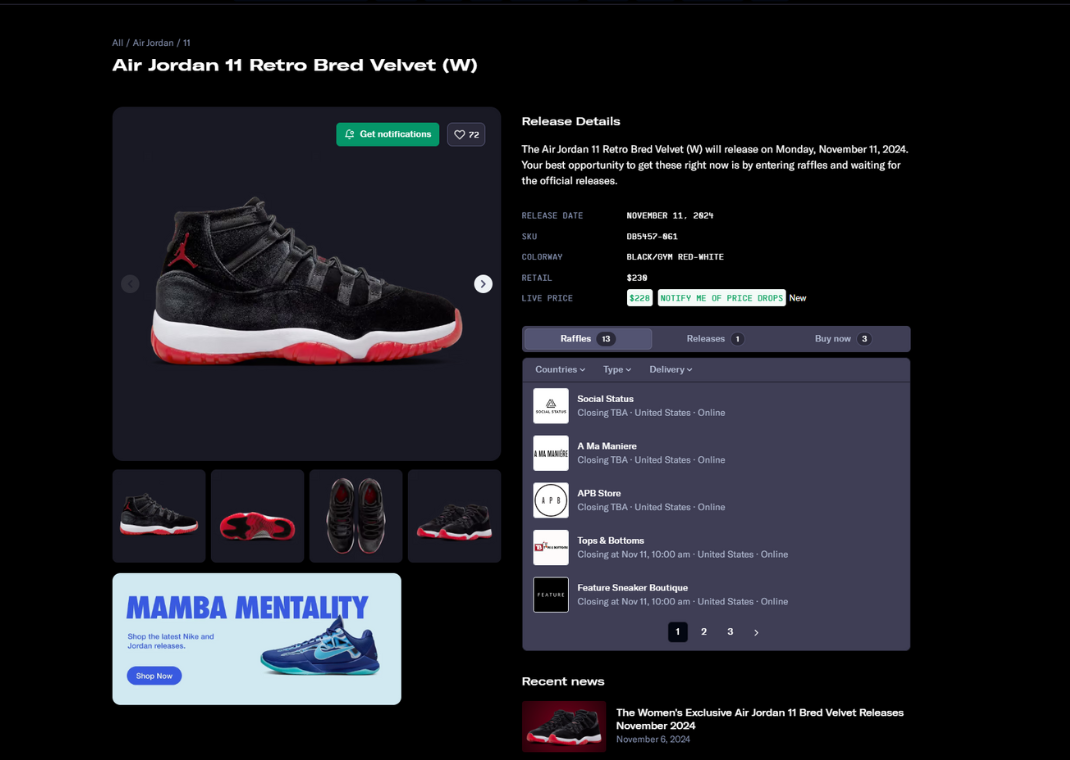The height and width of the screenshot is (760, 1070).
Task: Expand the Delivery filter dropdown
Action: pos(671,369)
